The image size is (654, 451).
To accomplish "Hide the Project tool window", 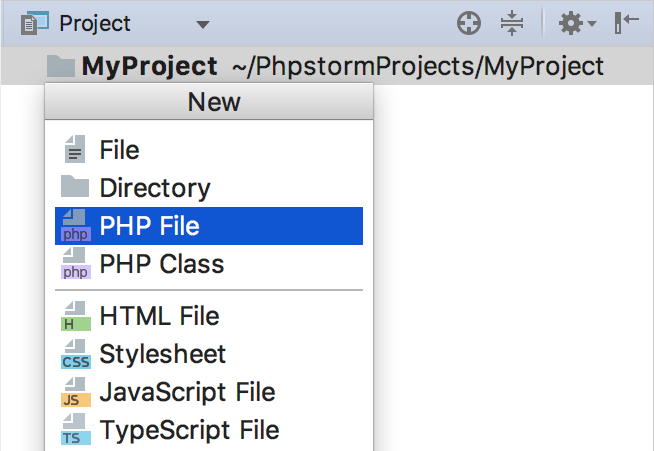I will point(626,23).
